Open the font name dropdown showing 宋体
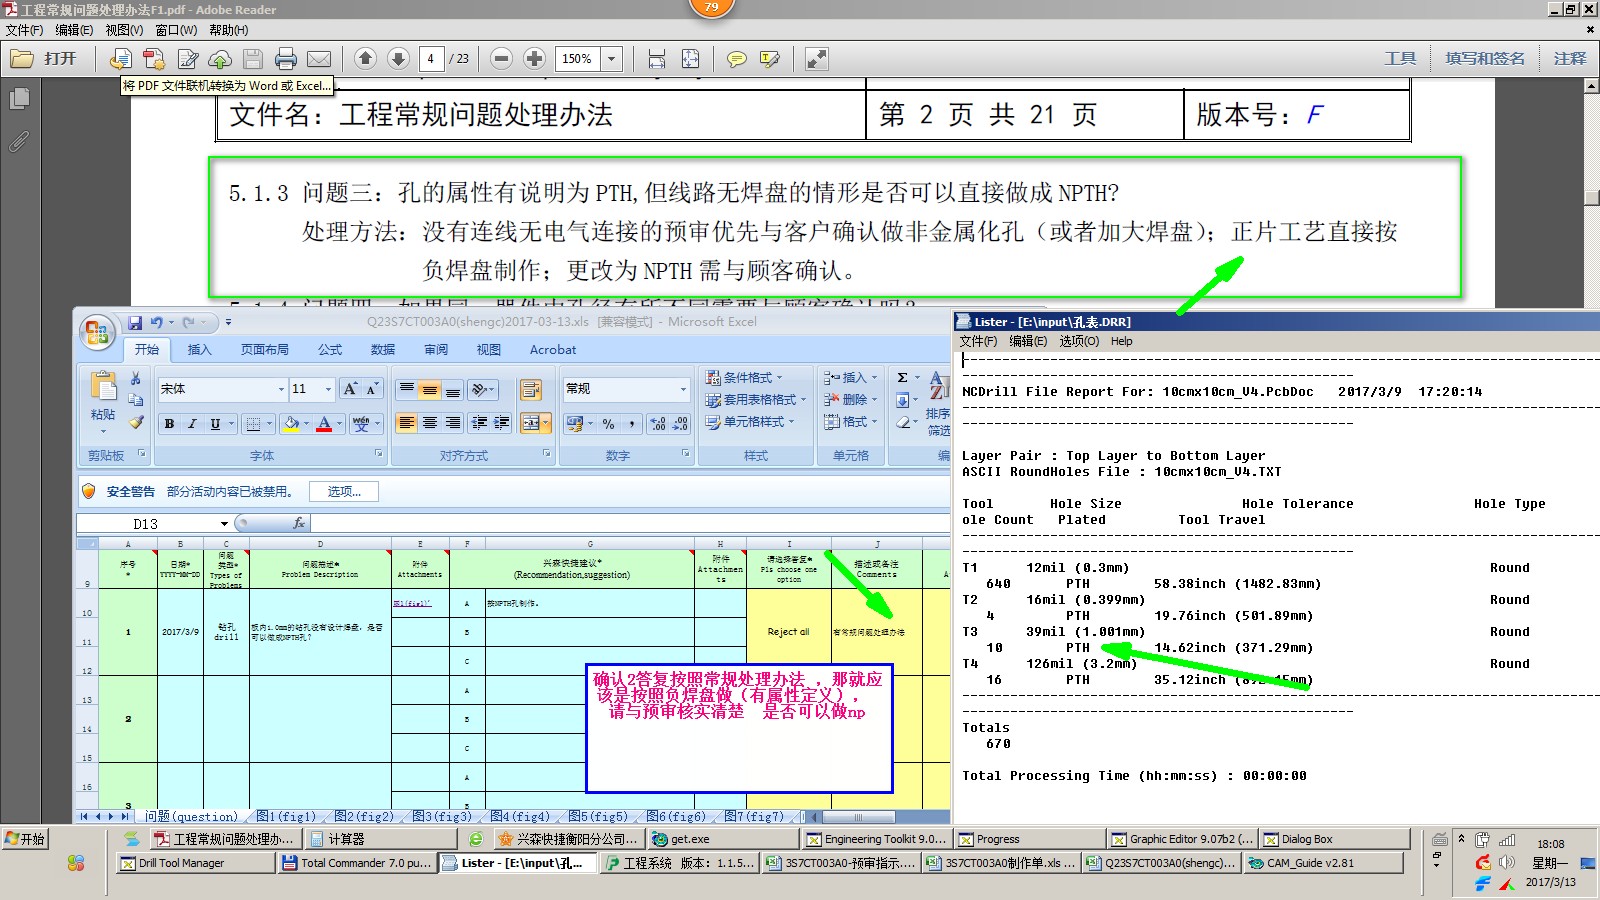Viewport: 1600px width, 900px height. (281, 389)
